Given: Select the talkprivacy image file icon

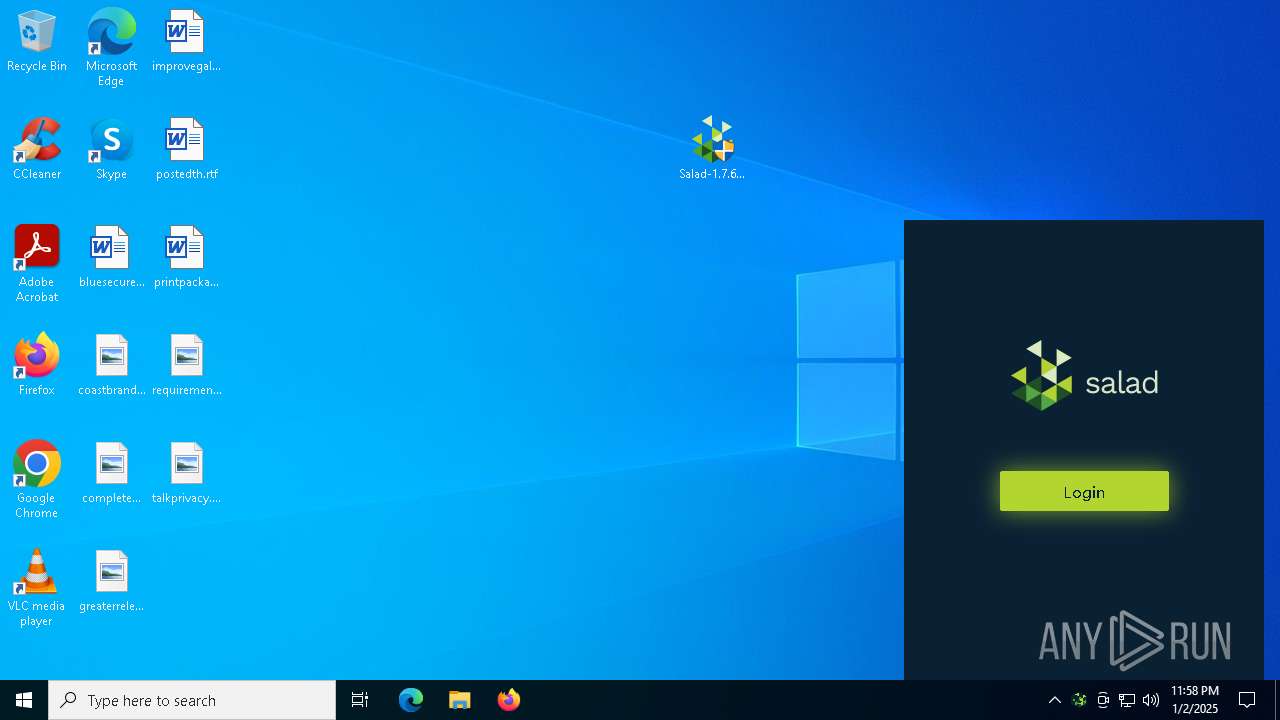Looking at the screenshot, I should click(186, 474).
